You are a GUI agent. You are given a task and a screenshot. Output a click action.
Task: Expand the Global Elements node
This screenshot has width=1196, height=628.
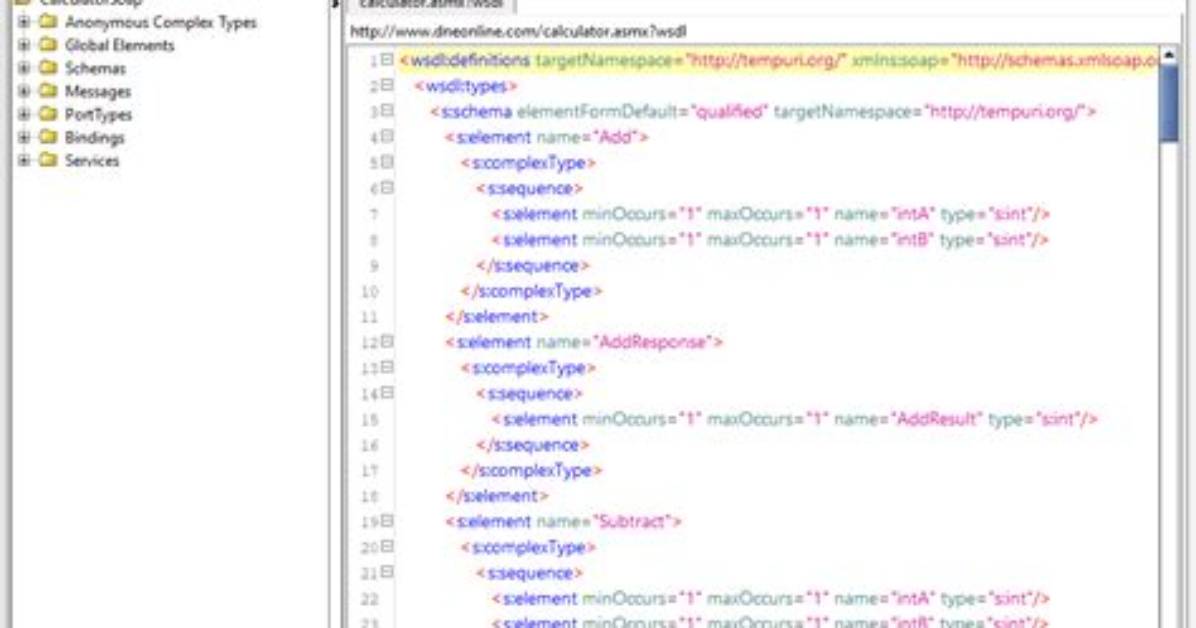point(24,45)
